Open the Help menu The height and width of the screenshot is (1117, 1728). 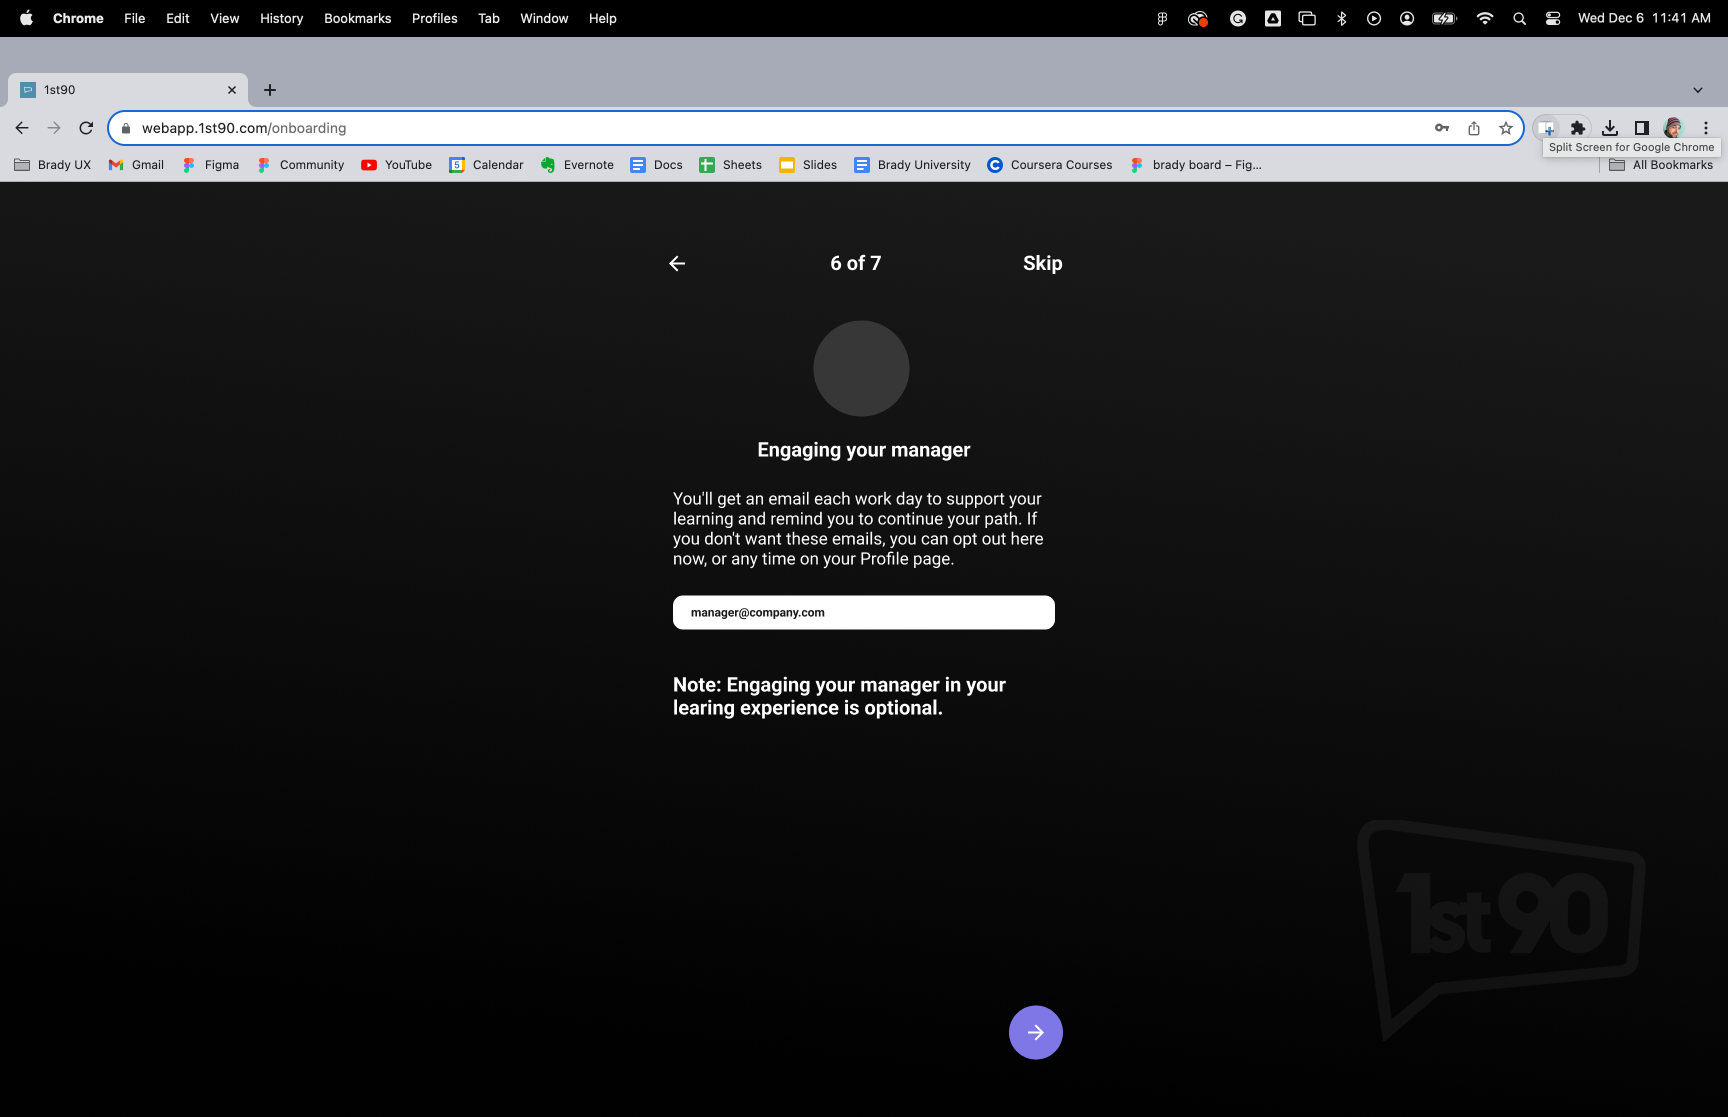pos(602,18)
